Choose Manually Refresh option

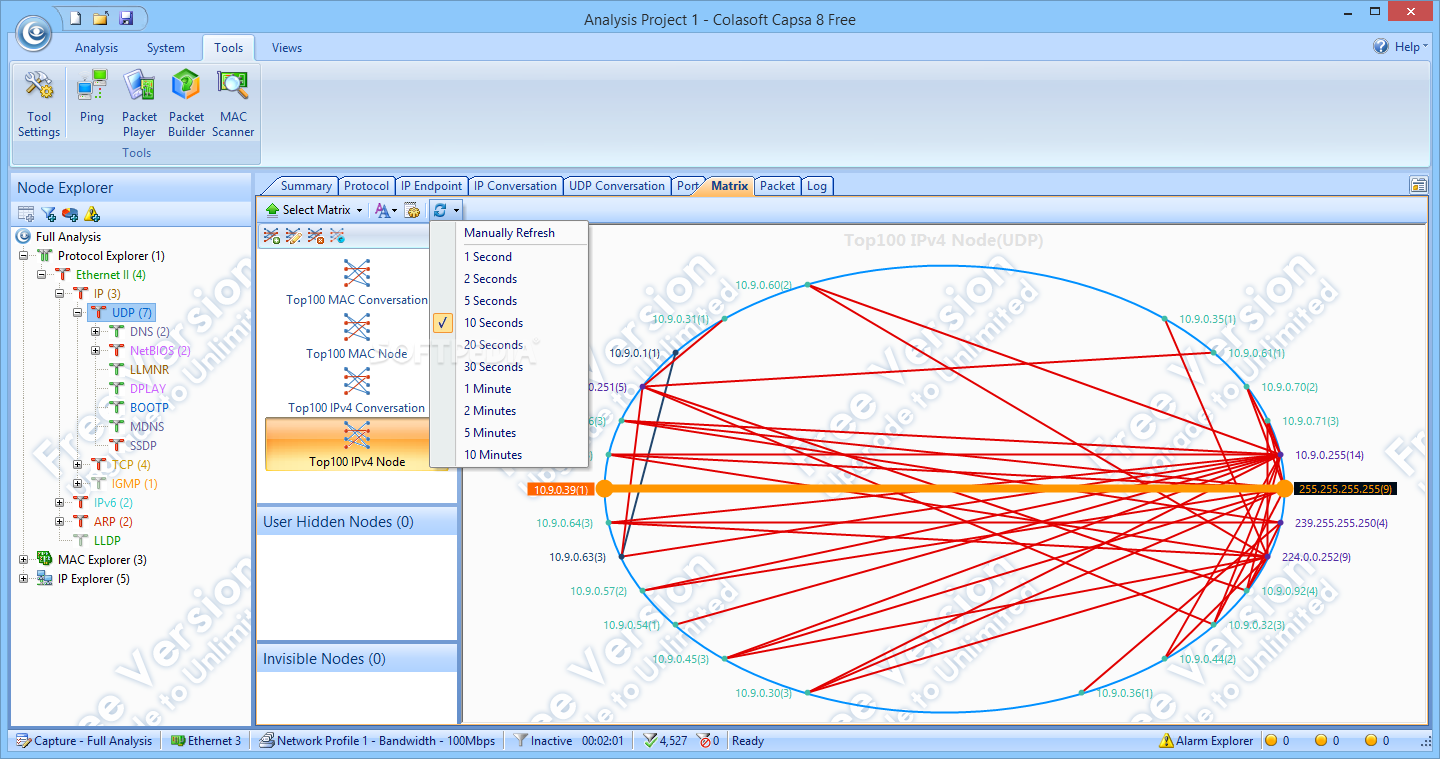click(509, 232)
